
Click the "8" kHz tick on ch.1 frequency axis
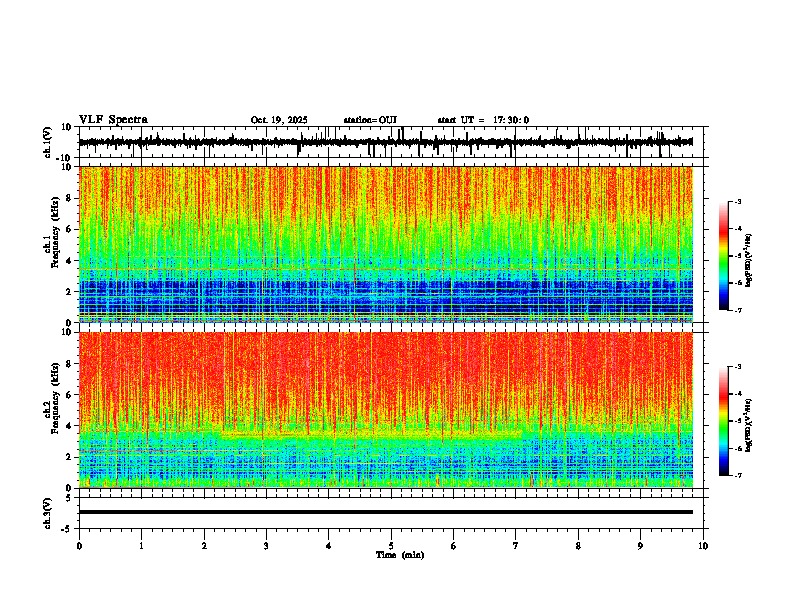pos(69,198)
